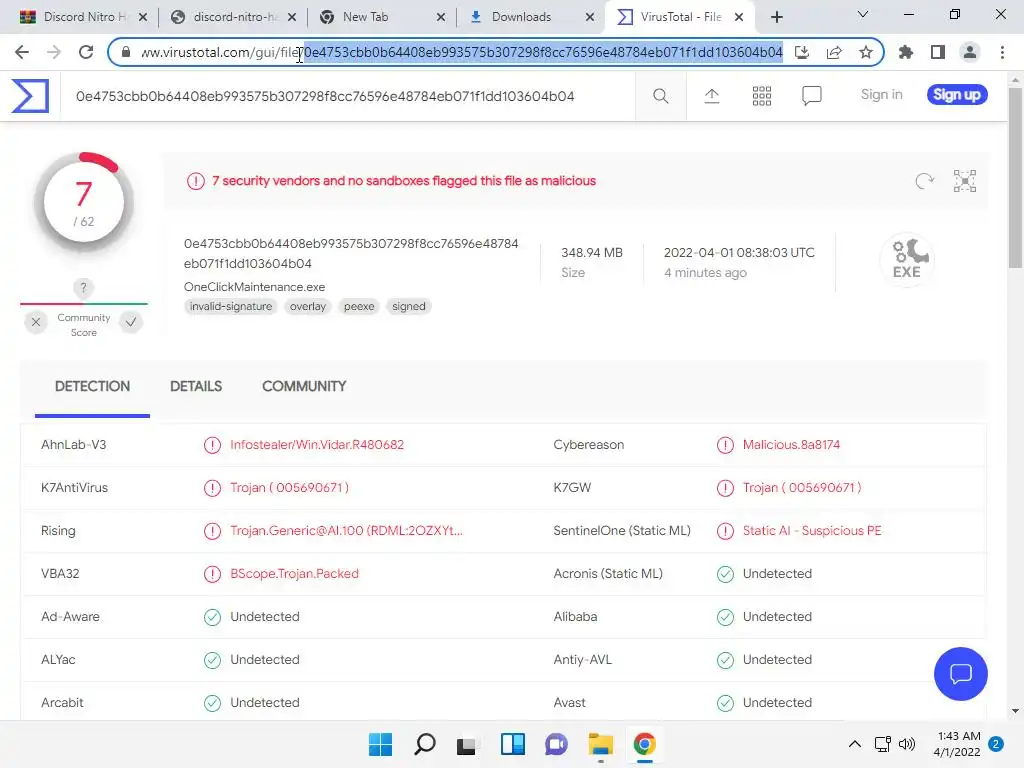Click the EXE file type icon

907,259
